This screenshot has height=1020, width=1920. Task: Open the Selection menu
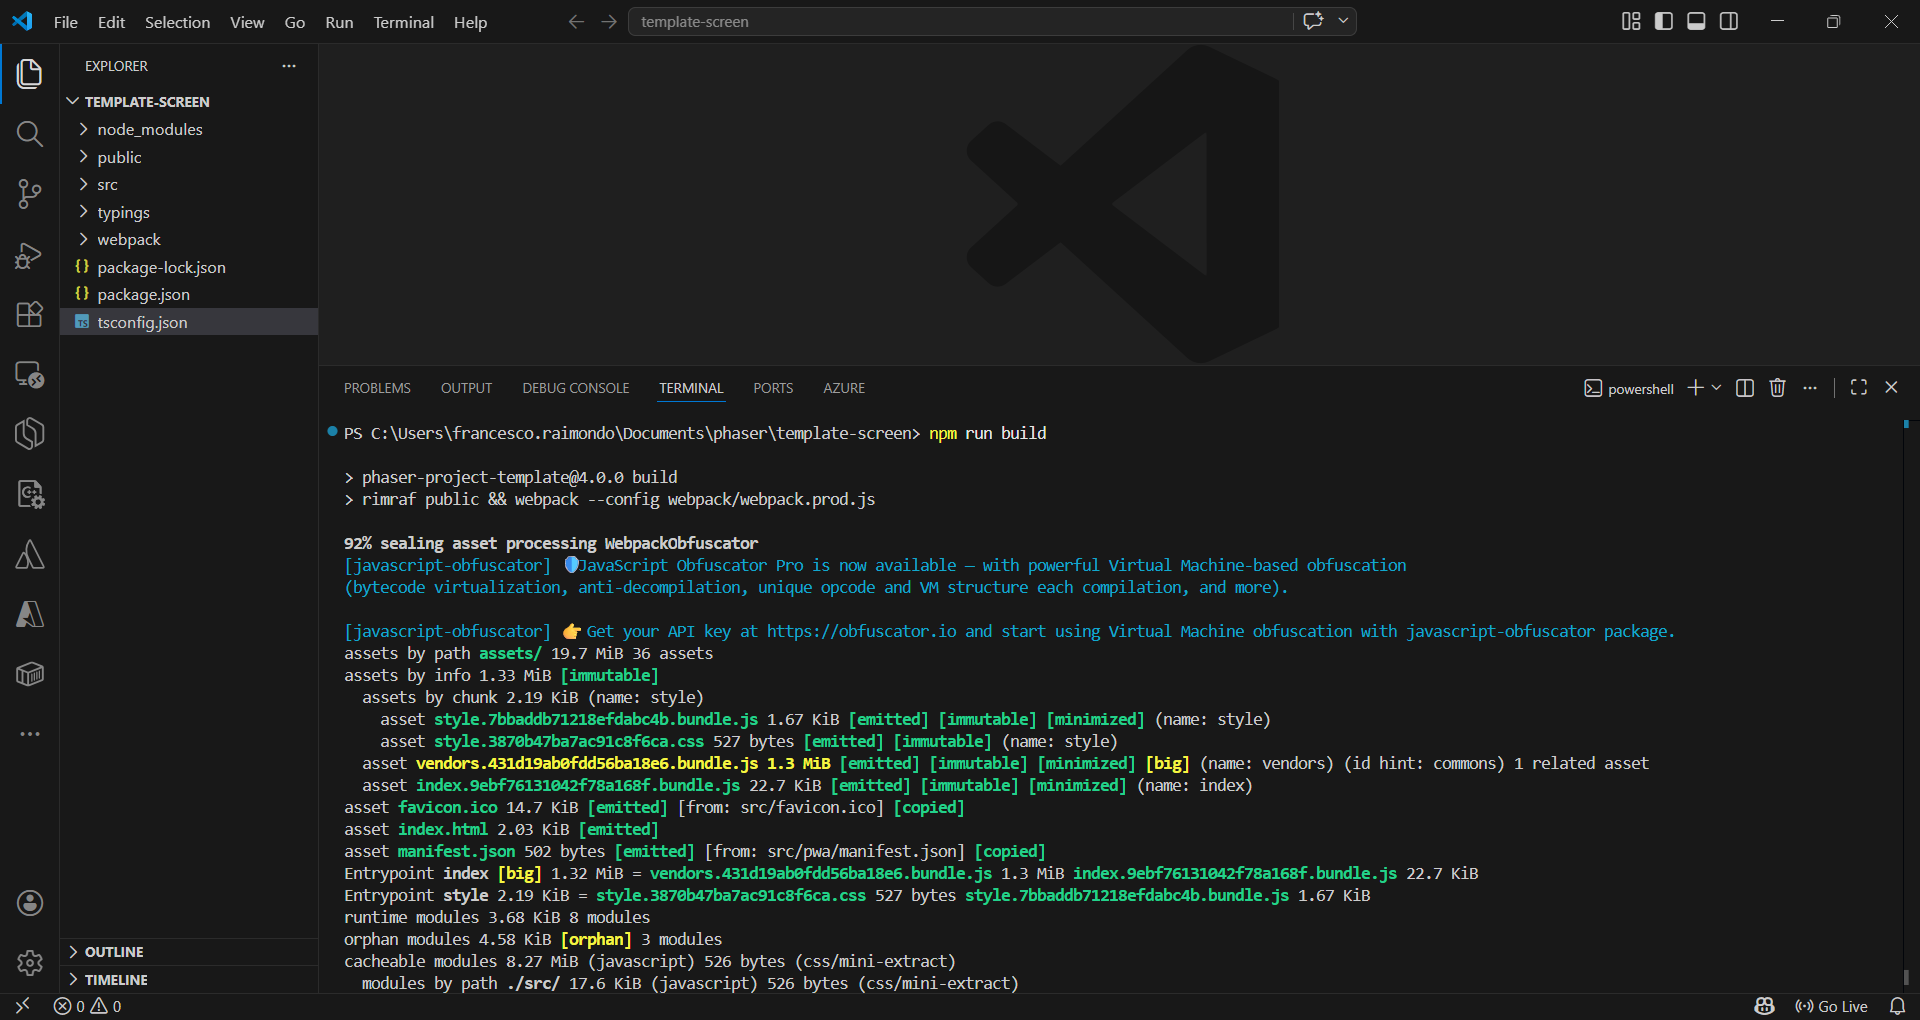(x=177, y=22)
